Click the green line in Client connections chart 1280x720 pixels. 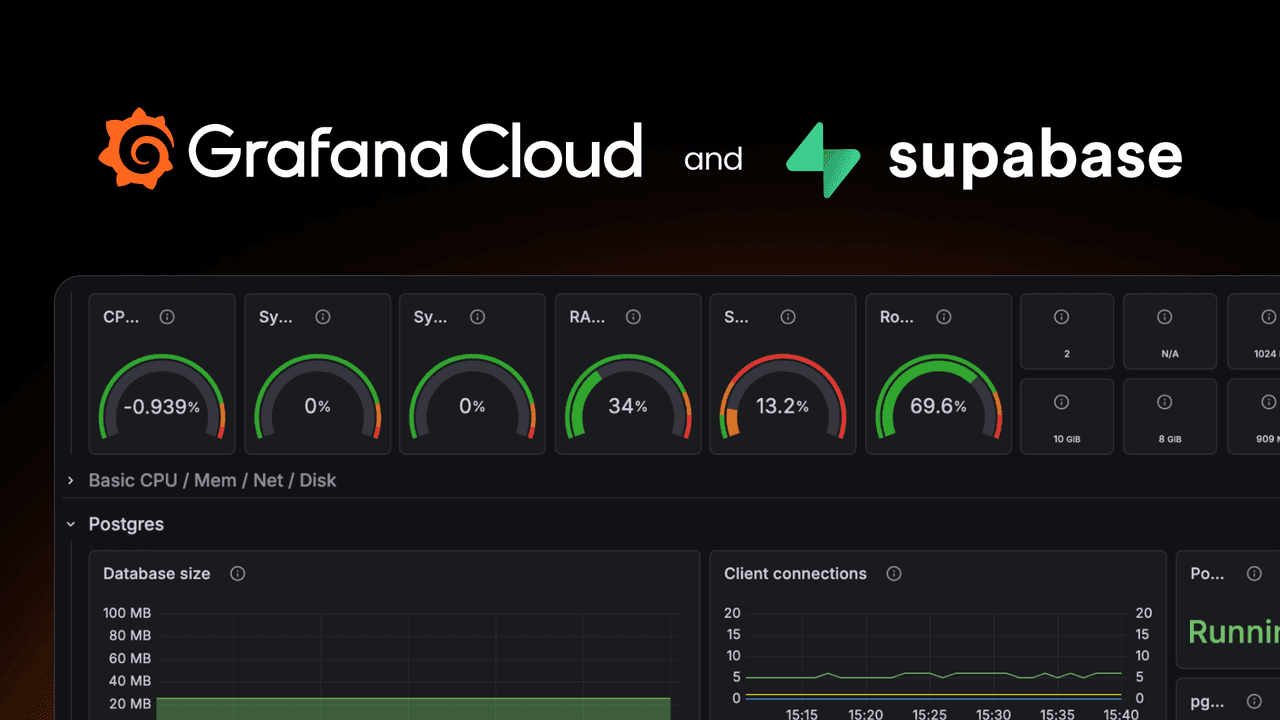click(x=934, y=675)
